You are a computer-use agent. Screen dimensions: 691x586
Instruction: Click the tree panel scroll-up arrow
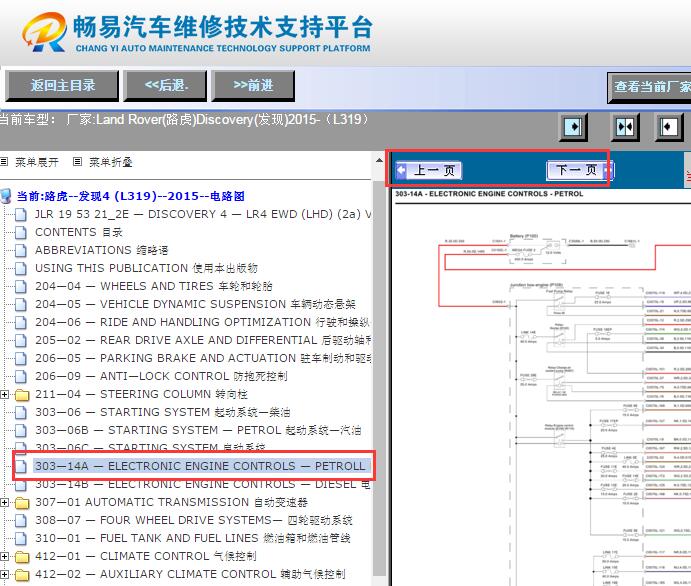[379, 160]
